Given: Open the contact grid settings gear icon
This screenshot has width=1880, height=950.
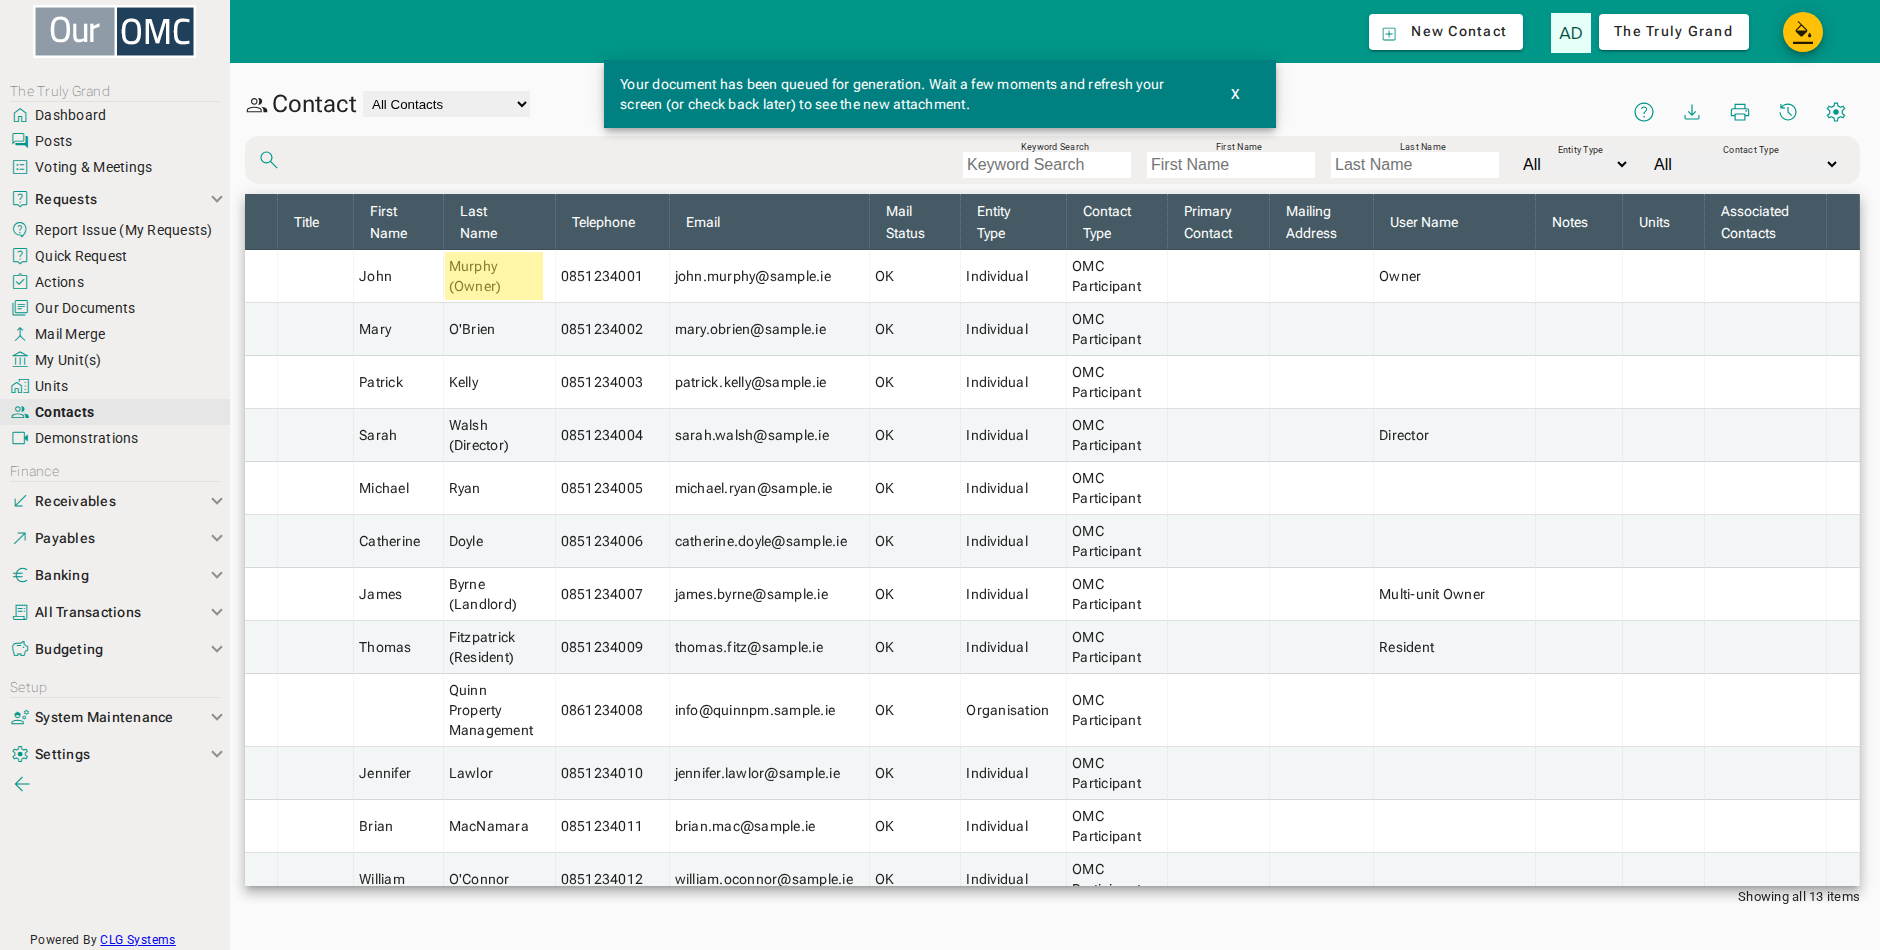Looking at the screenshot, I should click(x=1836, y=112).
